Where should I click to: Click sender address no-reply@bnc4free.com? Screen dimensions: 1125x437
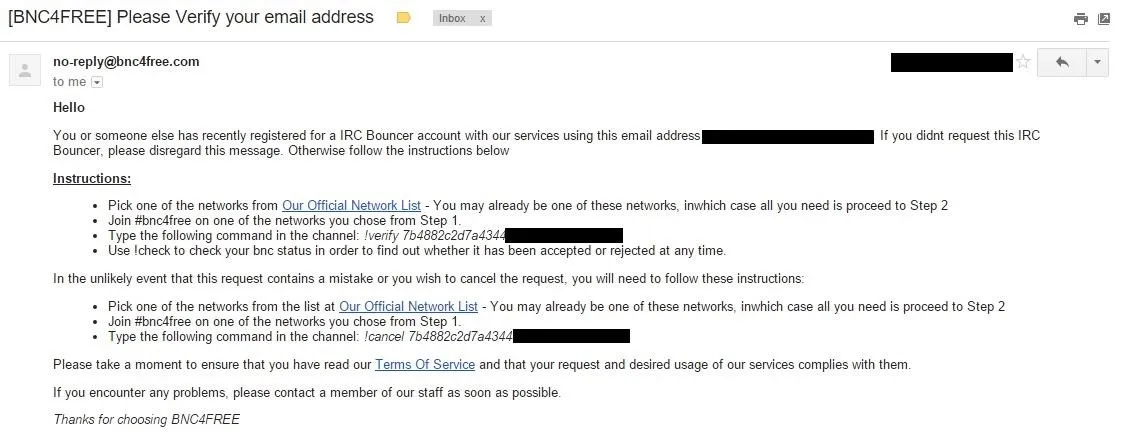[126, 62]
